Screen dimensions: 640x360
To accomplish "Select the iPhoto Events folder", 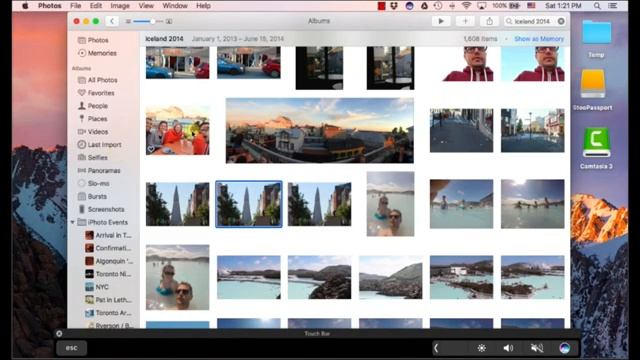I will (107, 222).
